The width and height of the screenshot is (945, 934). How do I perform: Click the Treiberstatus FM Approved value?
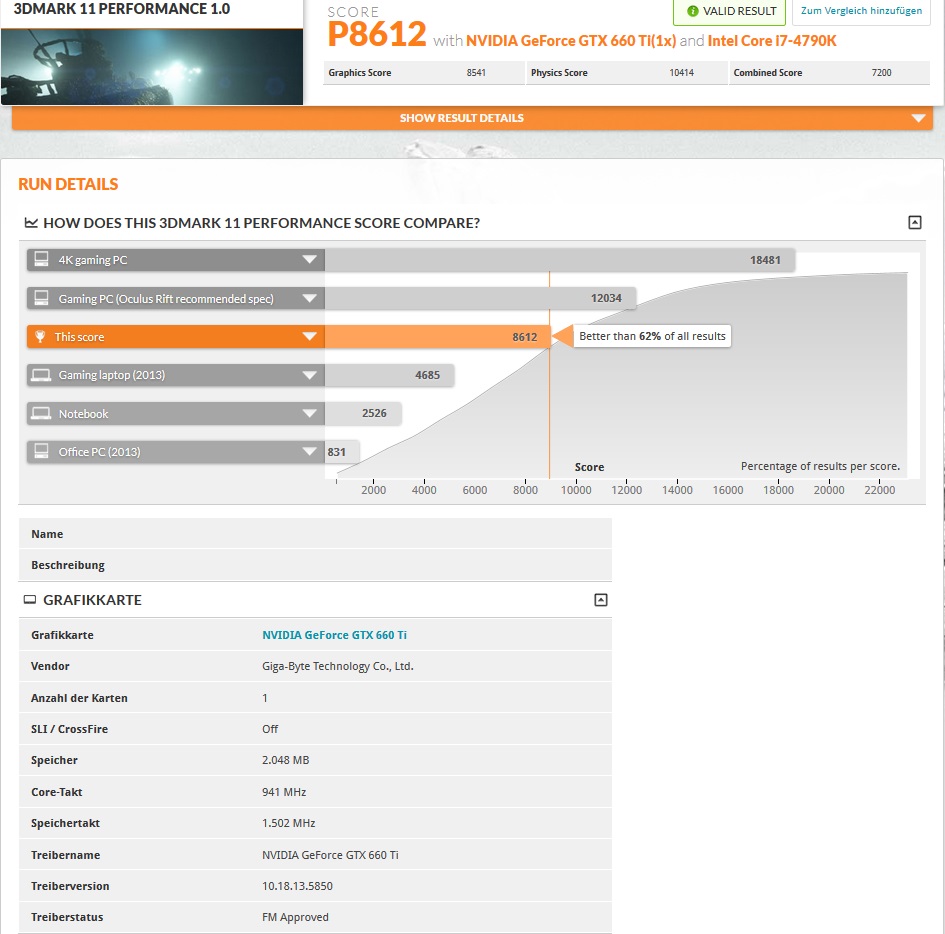click(x=295, y=917)
